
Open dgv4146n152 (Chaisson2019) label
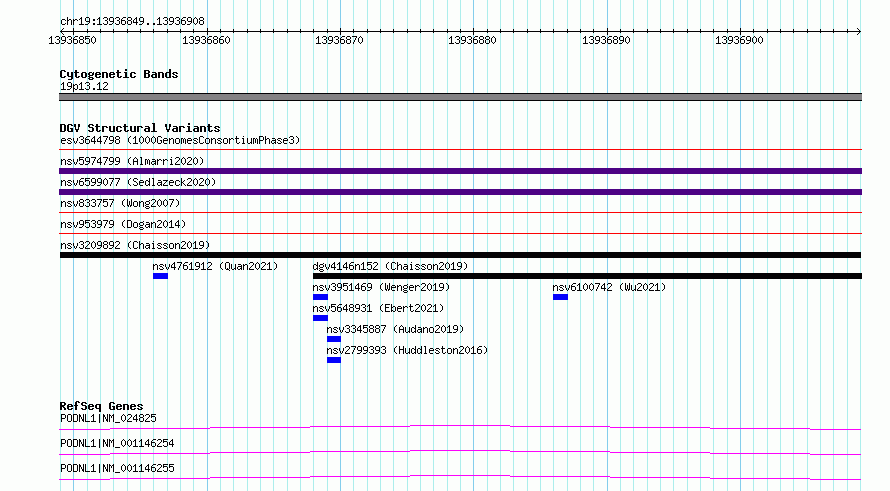click(x=391, y=266)
